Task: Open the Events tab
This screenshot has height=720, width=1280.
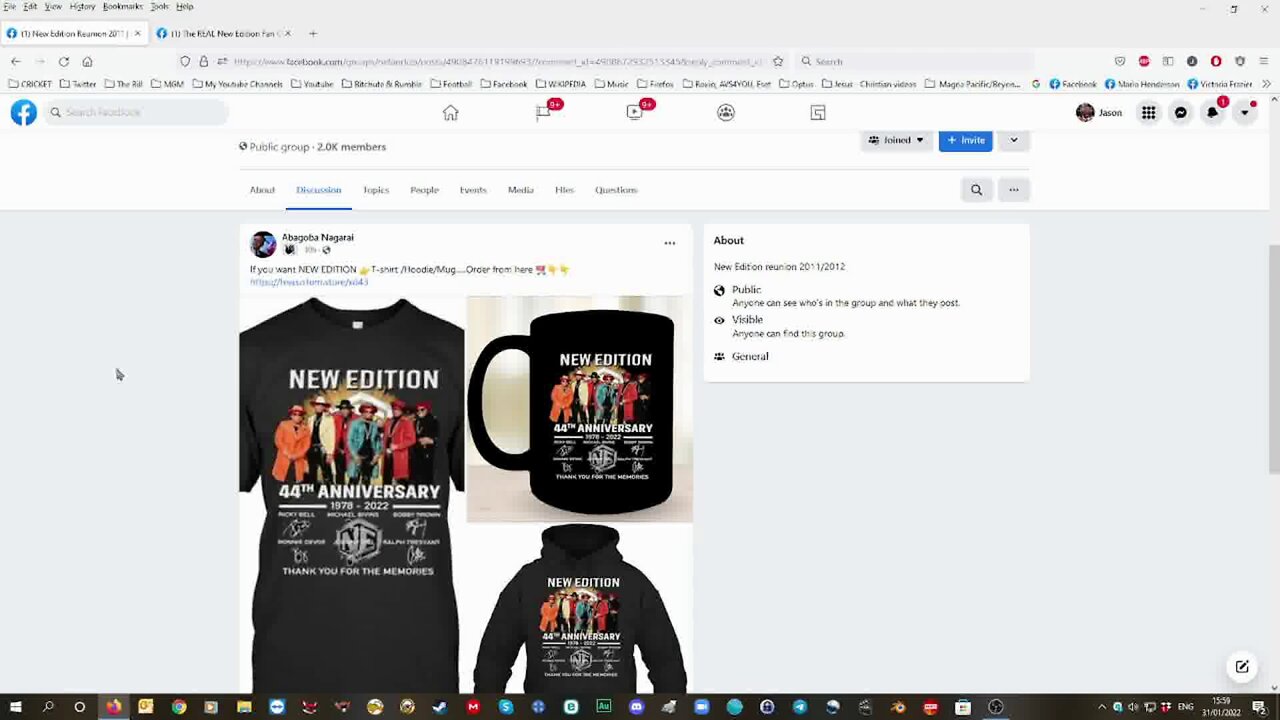Action: click(473, 190)
